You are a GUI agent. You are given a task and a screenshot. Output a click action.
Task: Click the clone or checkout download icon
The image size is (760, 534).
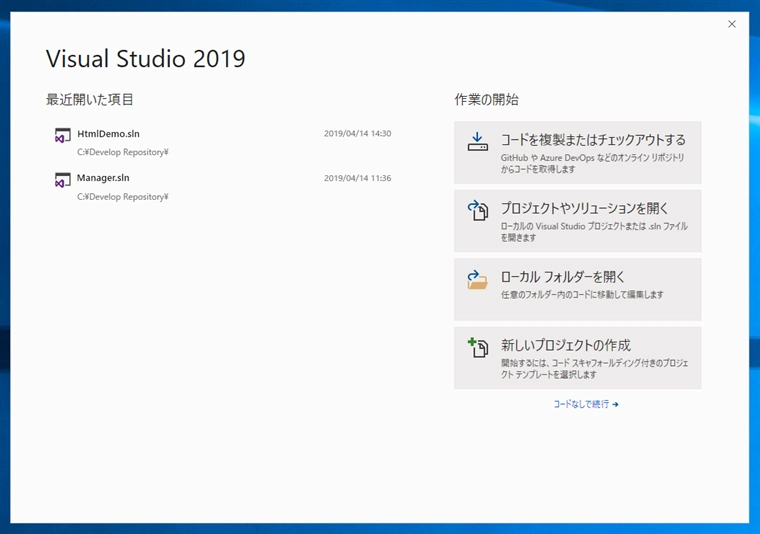pyautogui.click(x=477, y=142)
